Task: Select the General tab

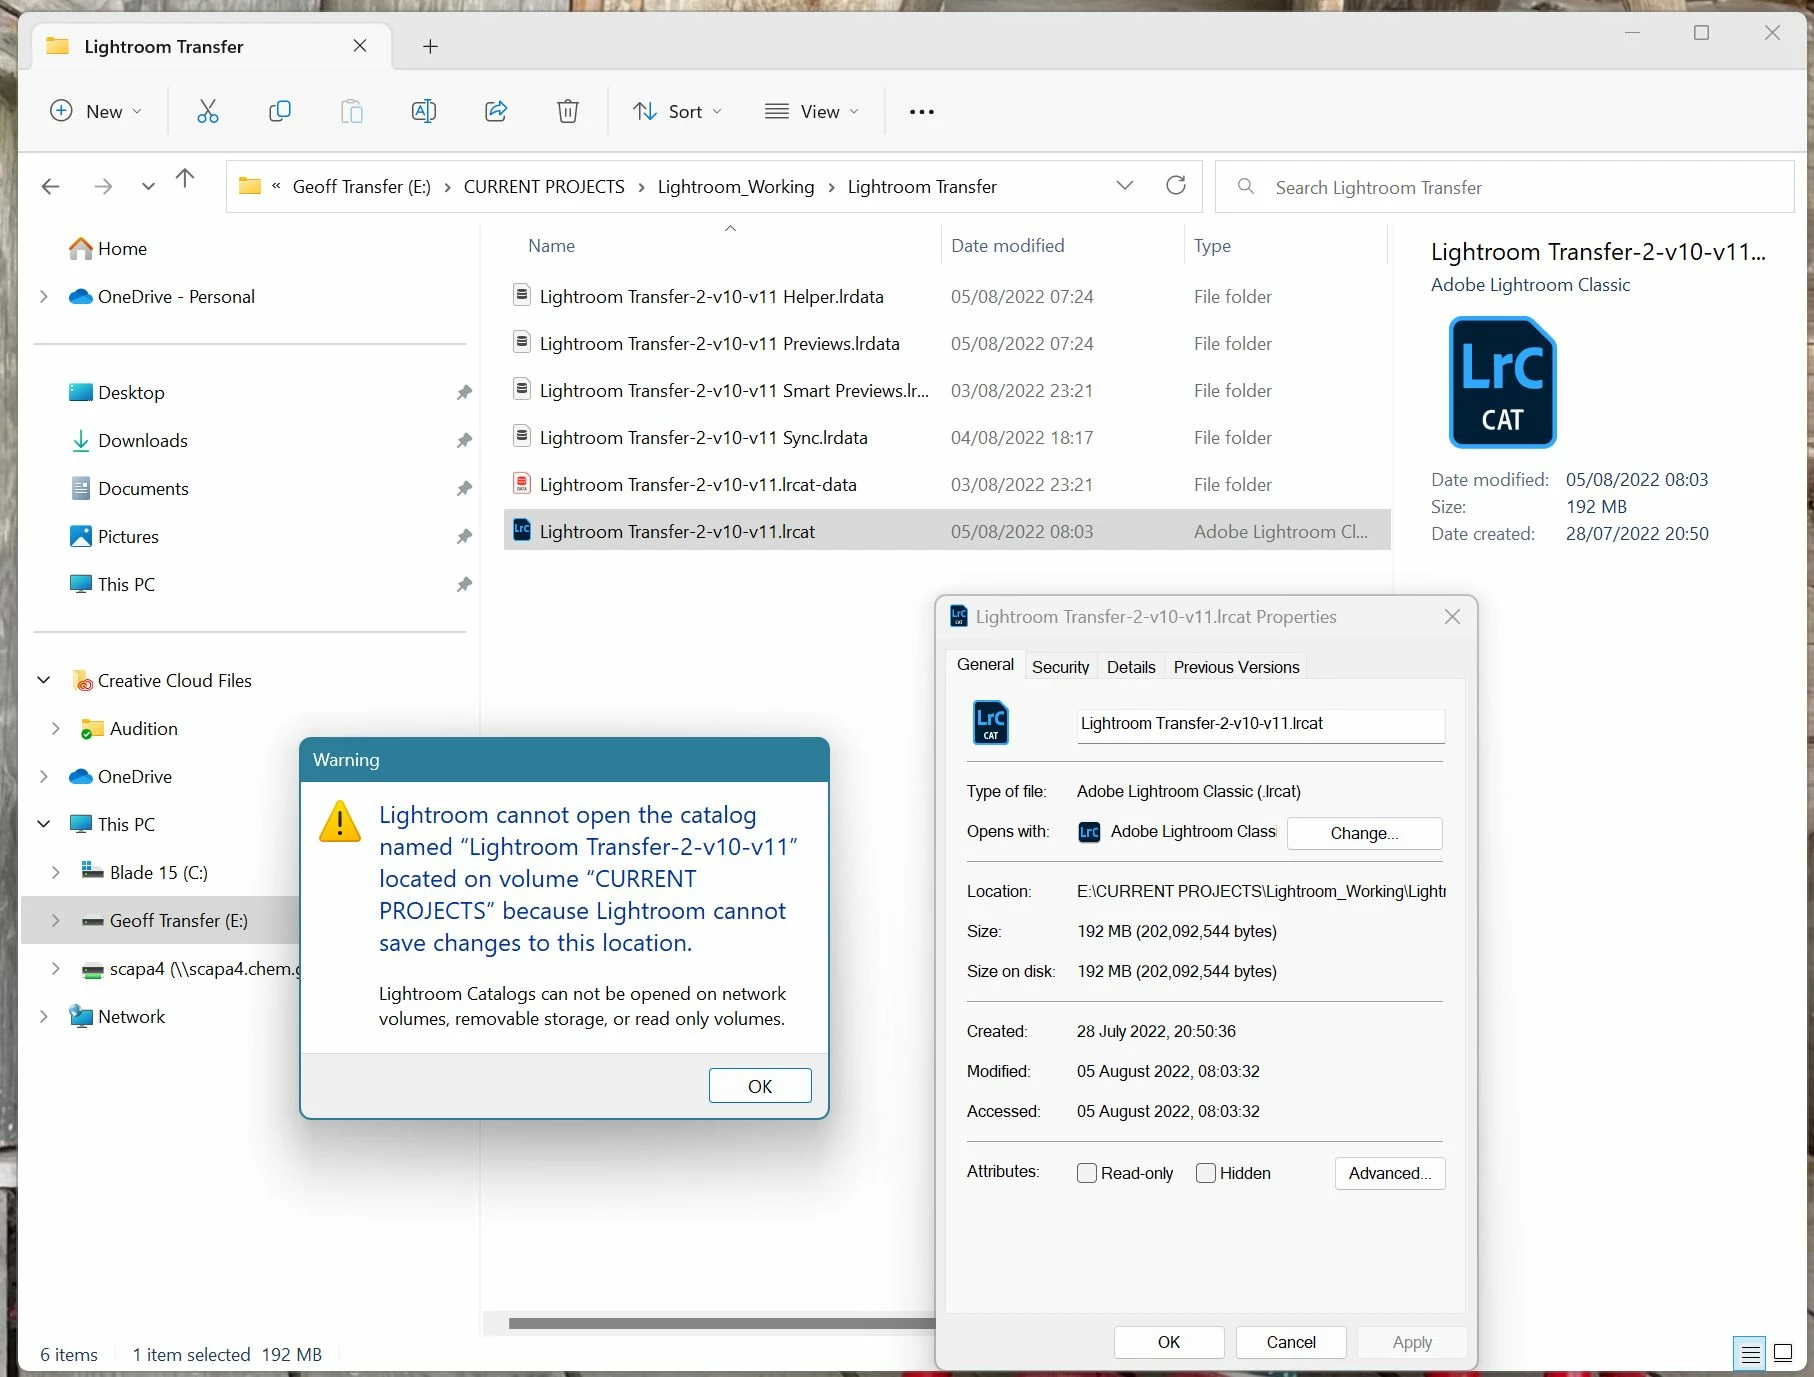Action: coord(985,664)
